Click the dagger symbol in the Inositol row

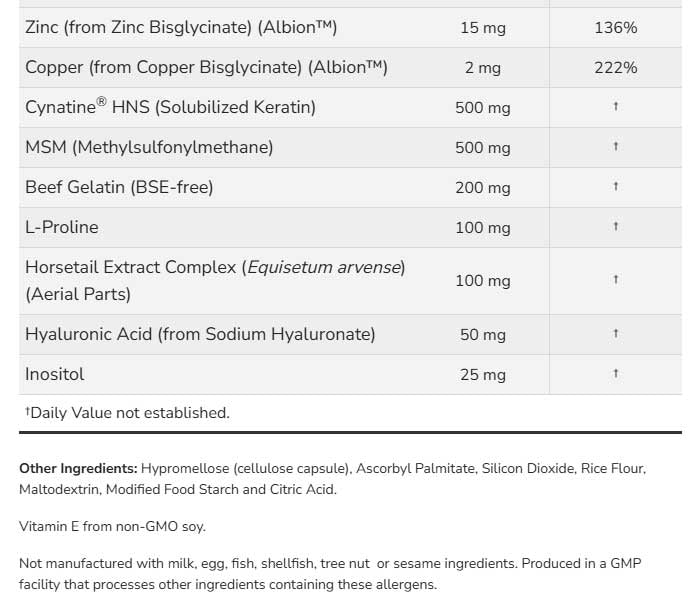(x=615, y=374)
